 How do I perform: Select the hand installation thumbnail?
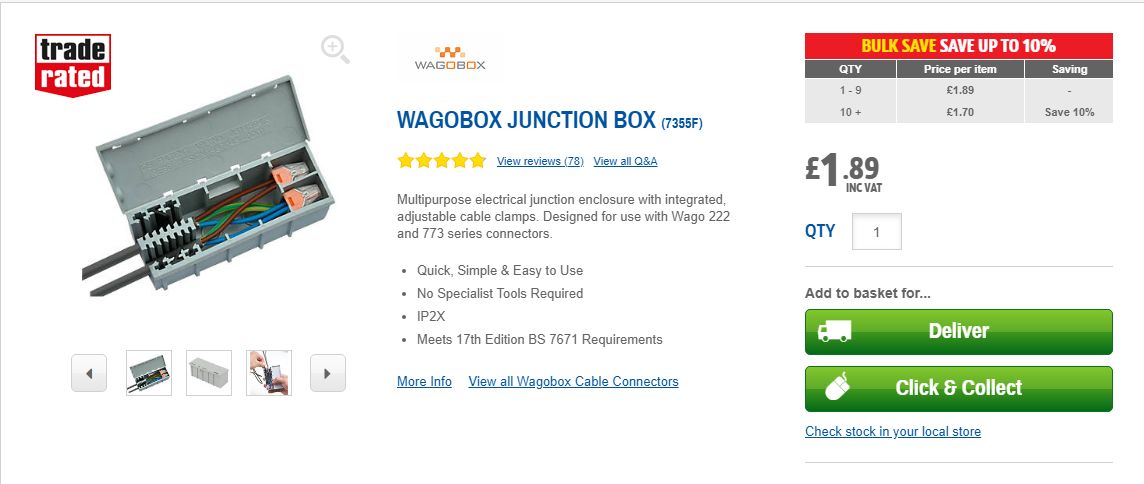pos(269,373)
